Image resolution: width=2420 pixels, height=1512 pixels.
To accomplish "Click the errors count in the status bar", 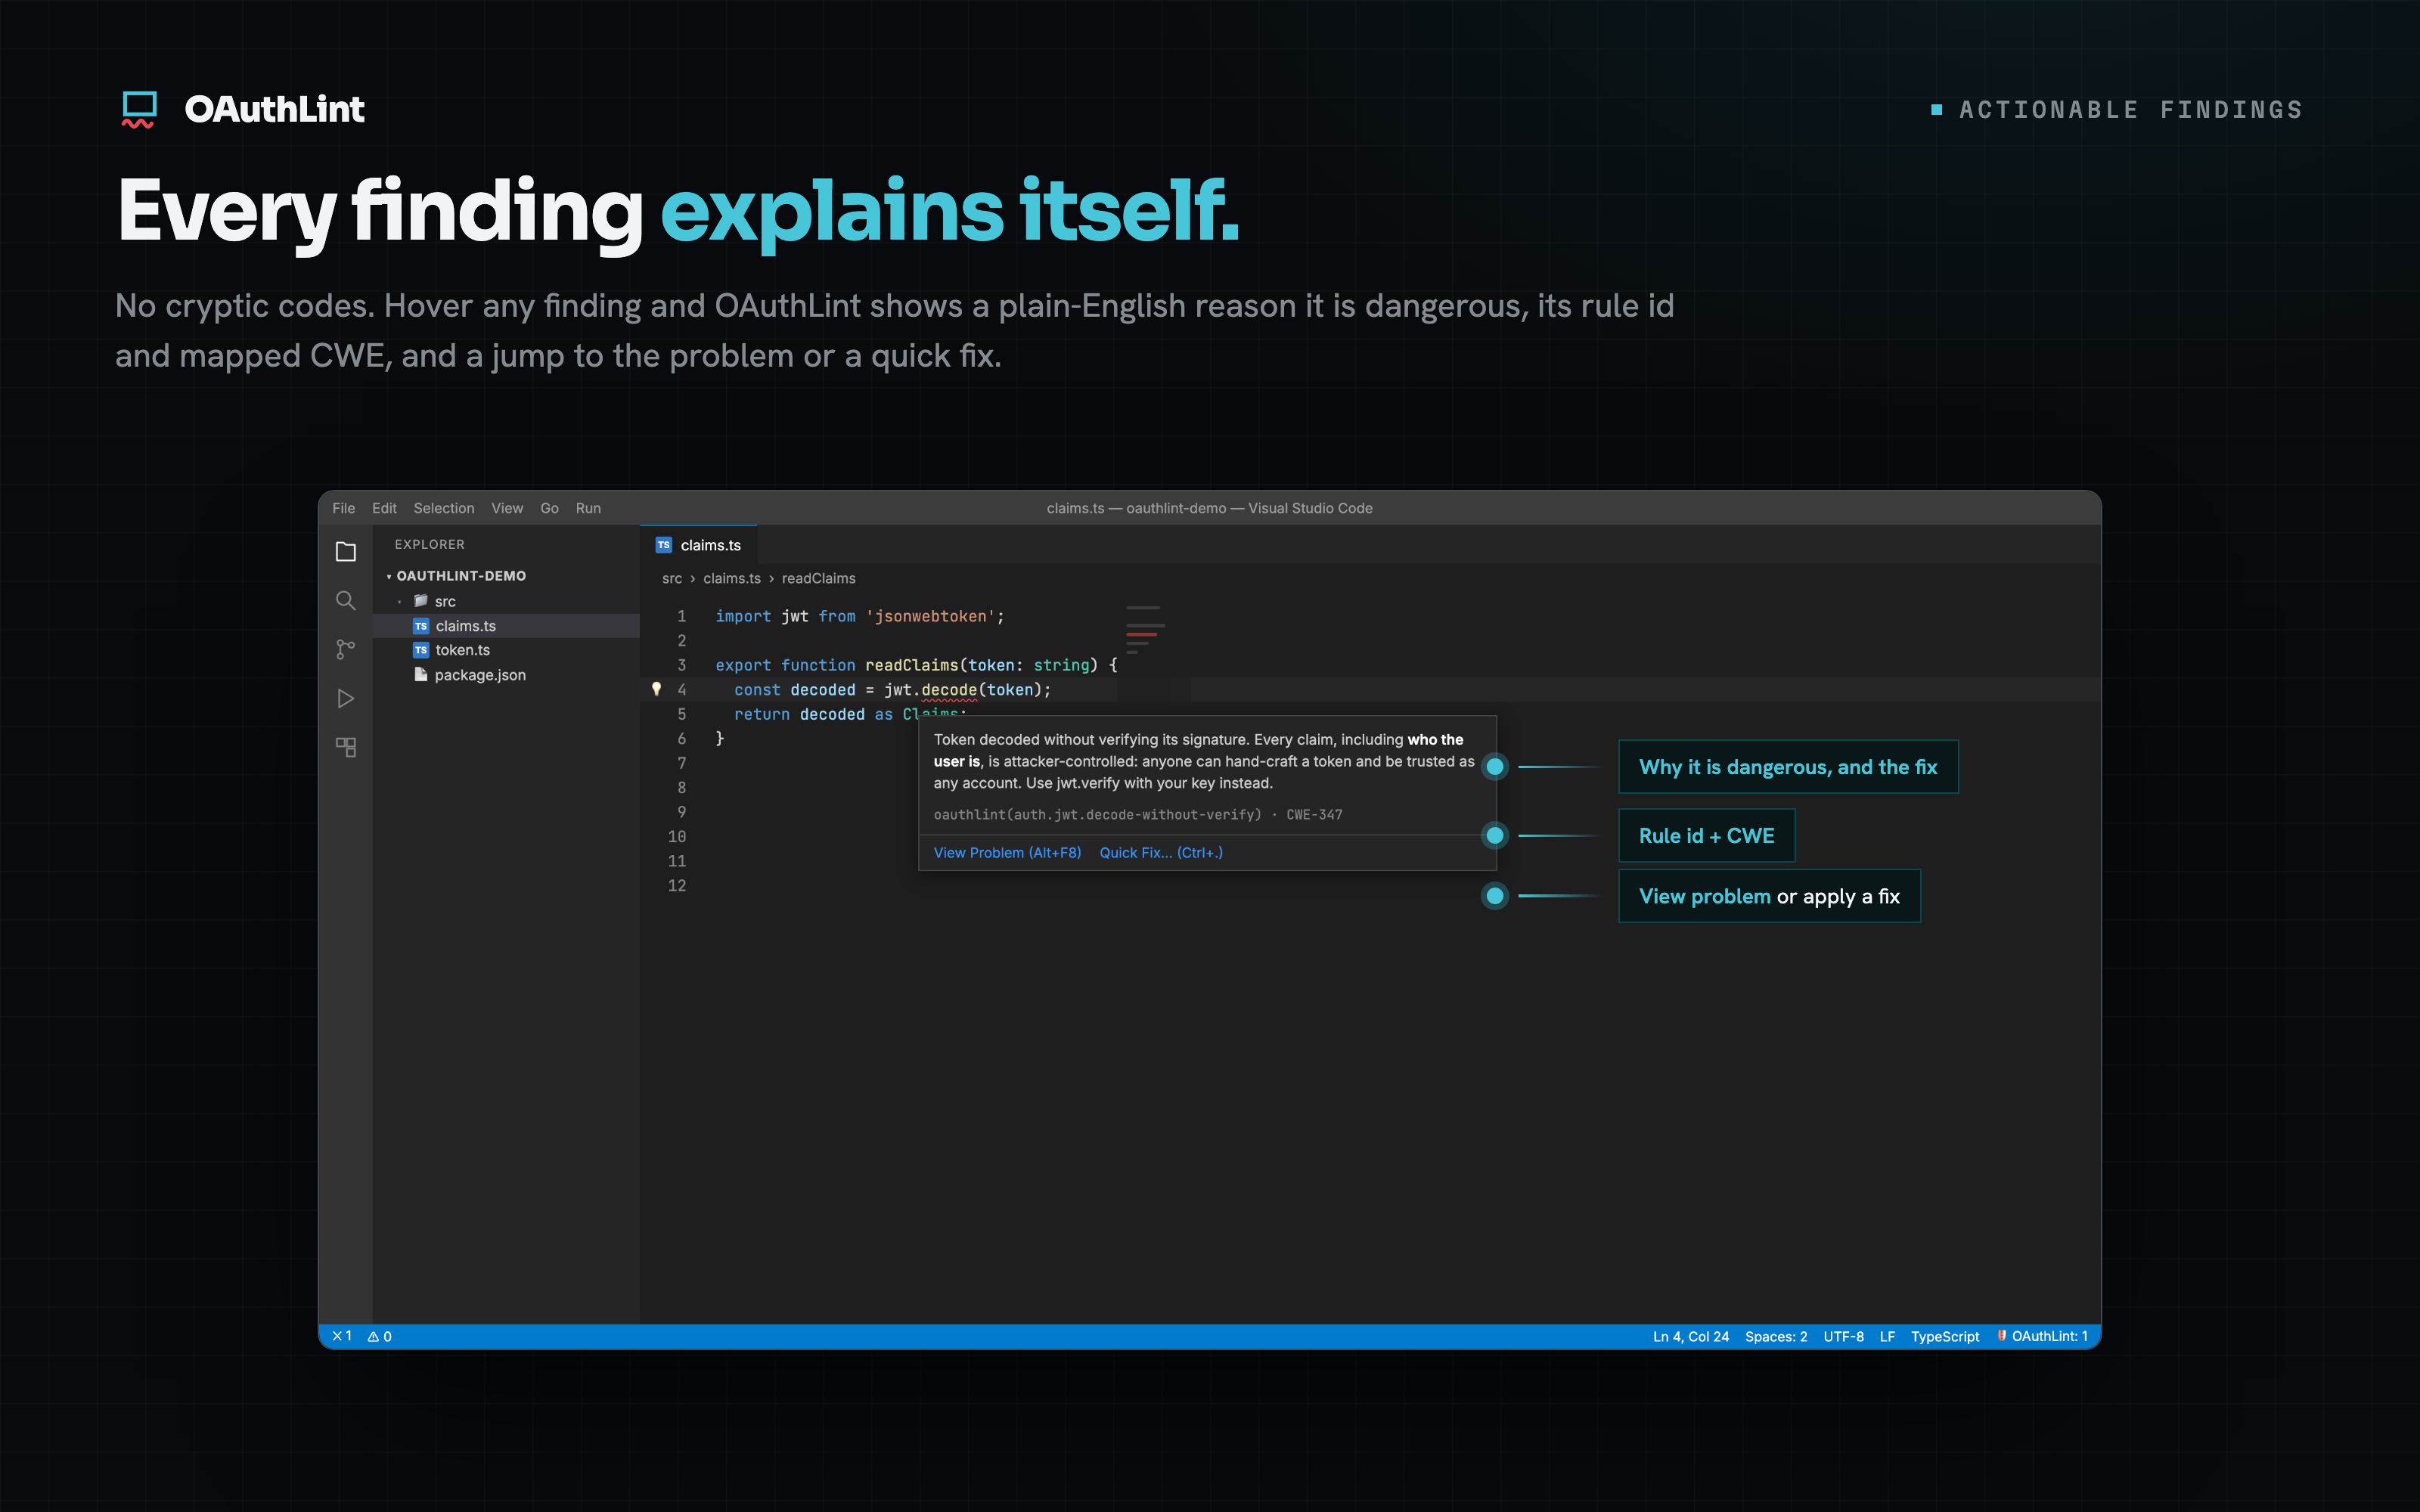I will coord(342,1336).
